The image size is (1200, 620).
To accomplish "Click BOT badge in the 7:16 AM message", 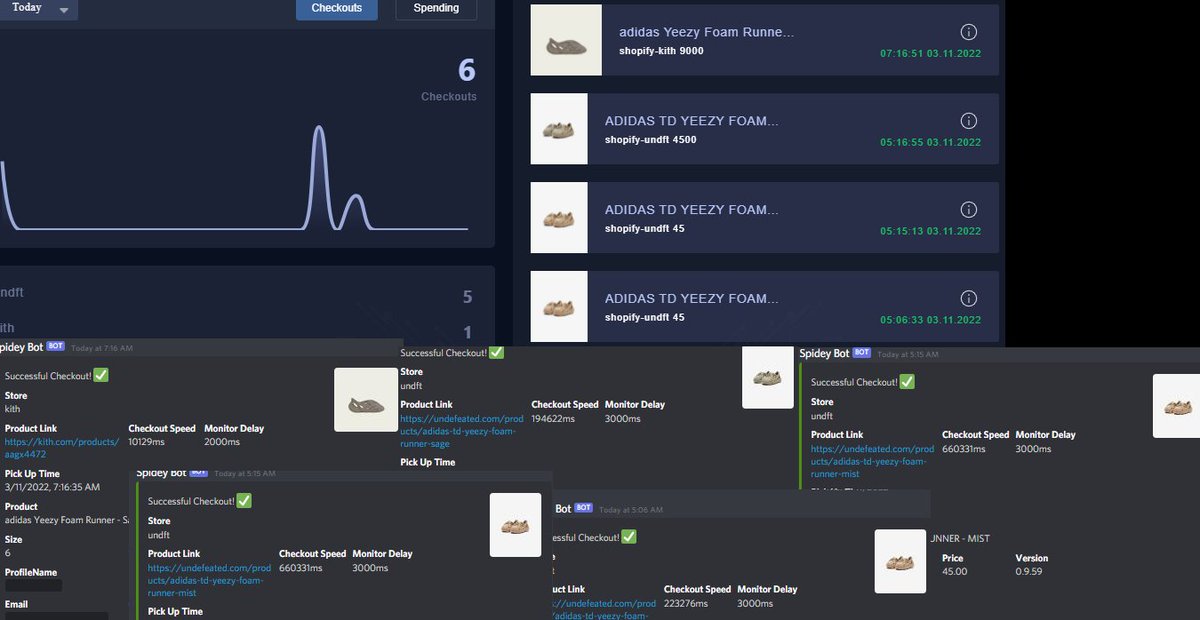I will [56, 346].
